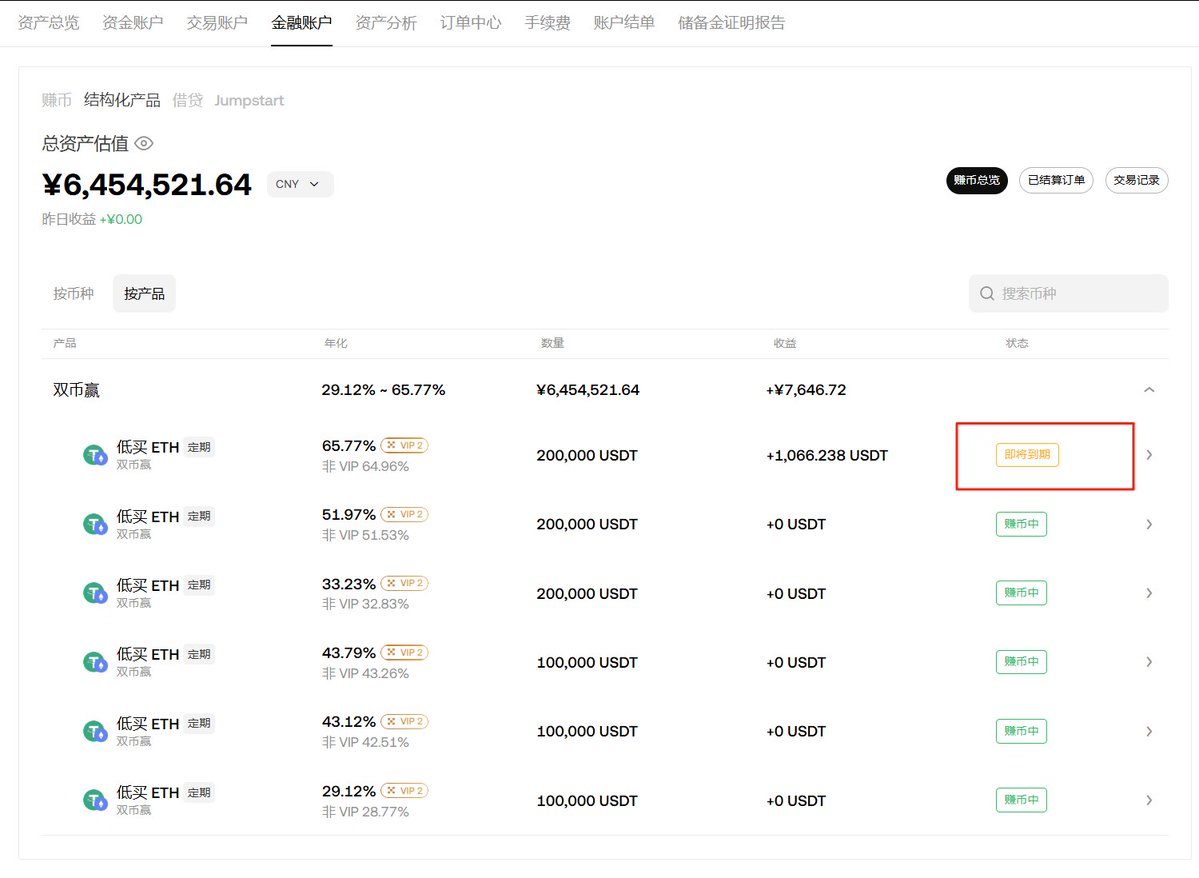Switch view to 按币种
The height and width of the screenshot is (878, 1199).
73,294
